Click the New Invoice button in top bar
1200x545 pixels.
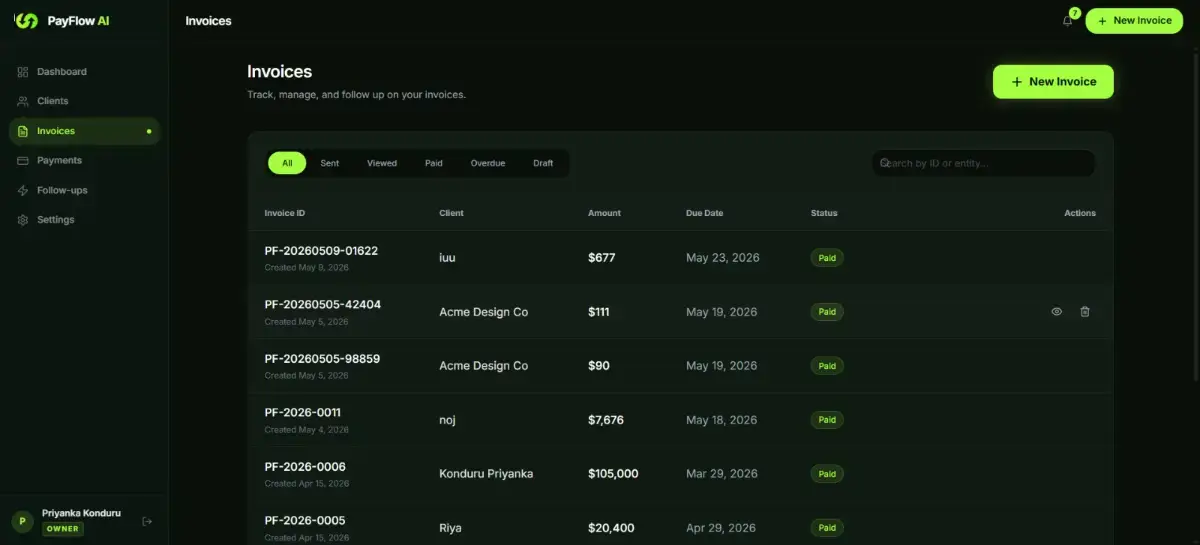click(x=1135, y=21)
